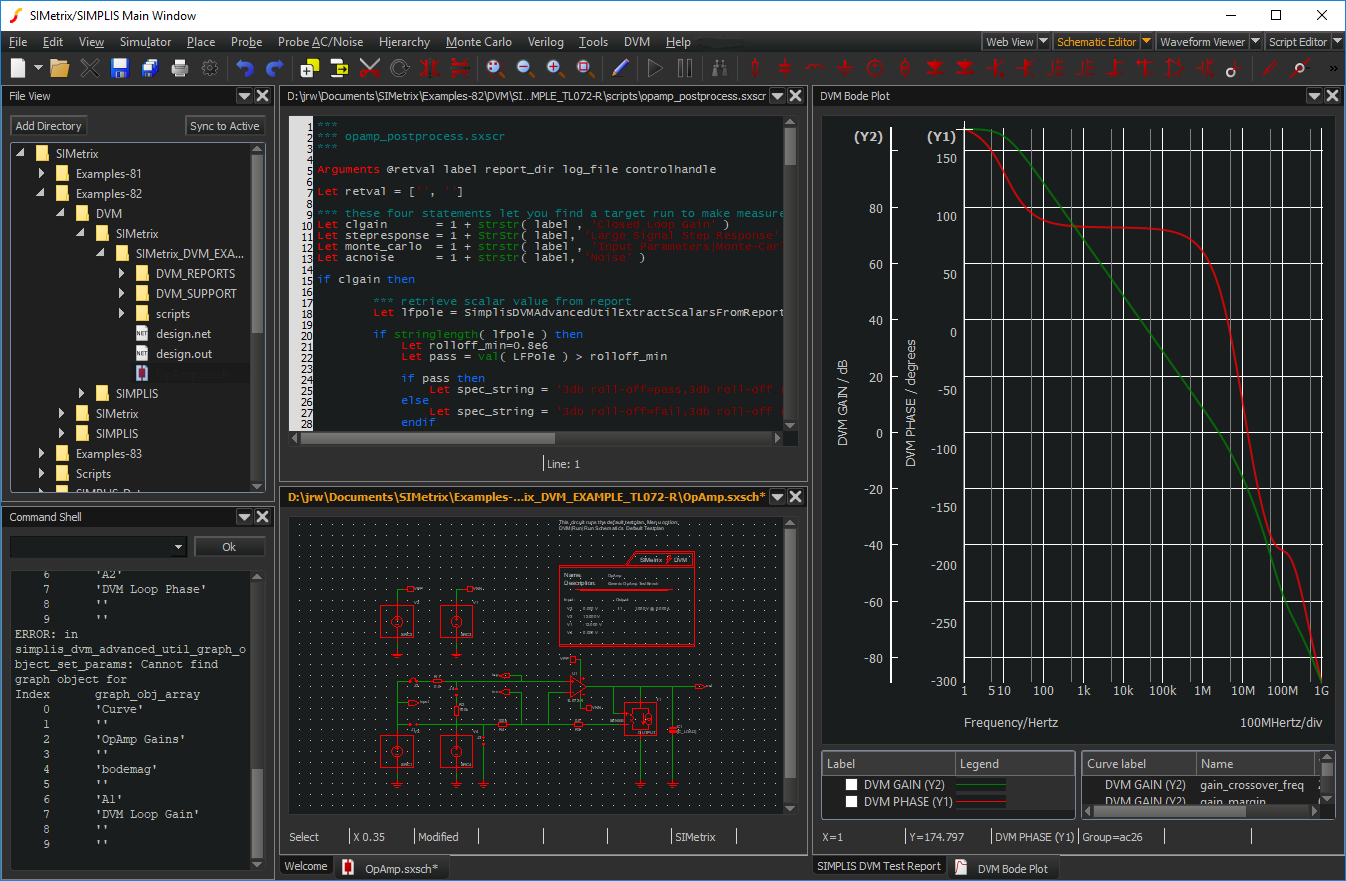
Task: Toggle the DVM GAIN (Y2) checkbox
Action: click(852, 785)
